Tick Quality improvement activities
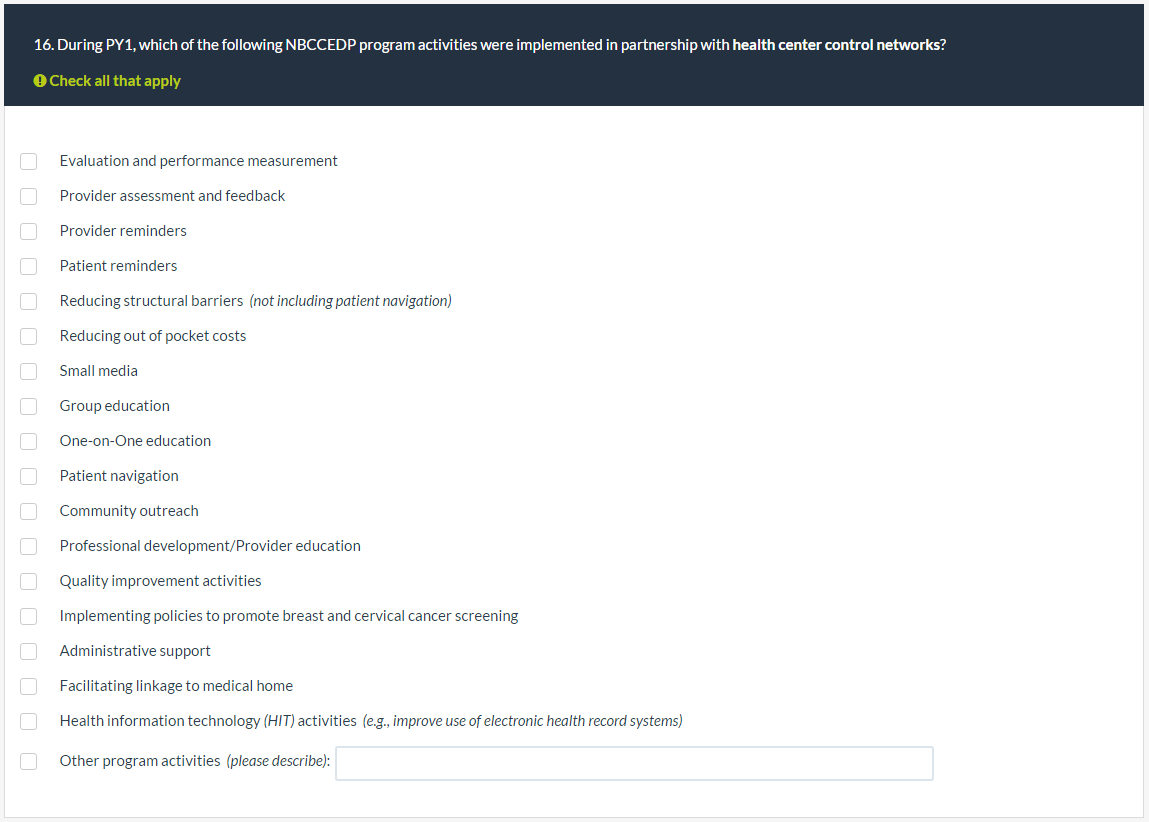This screenshot has width=1149, height=822. [x=29, y=581]
